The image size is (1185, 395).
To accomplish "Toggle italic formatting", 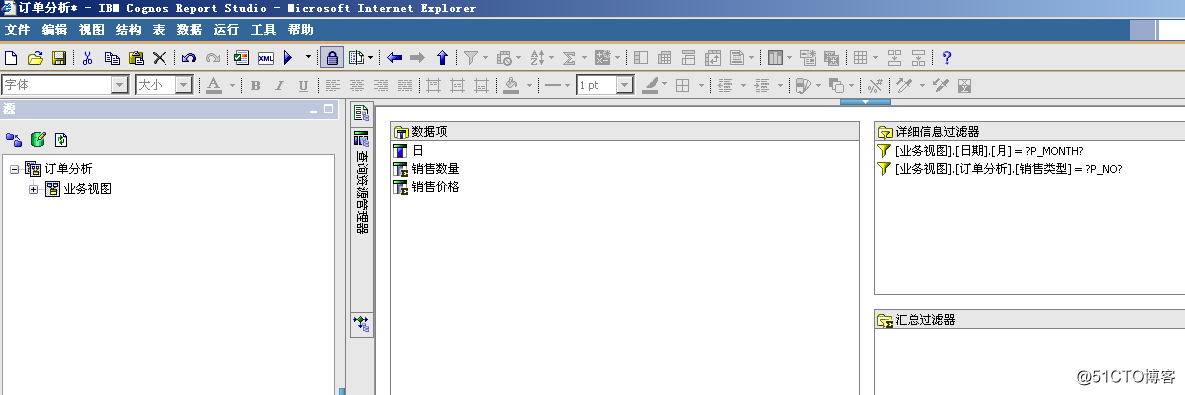I will 279,85.
